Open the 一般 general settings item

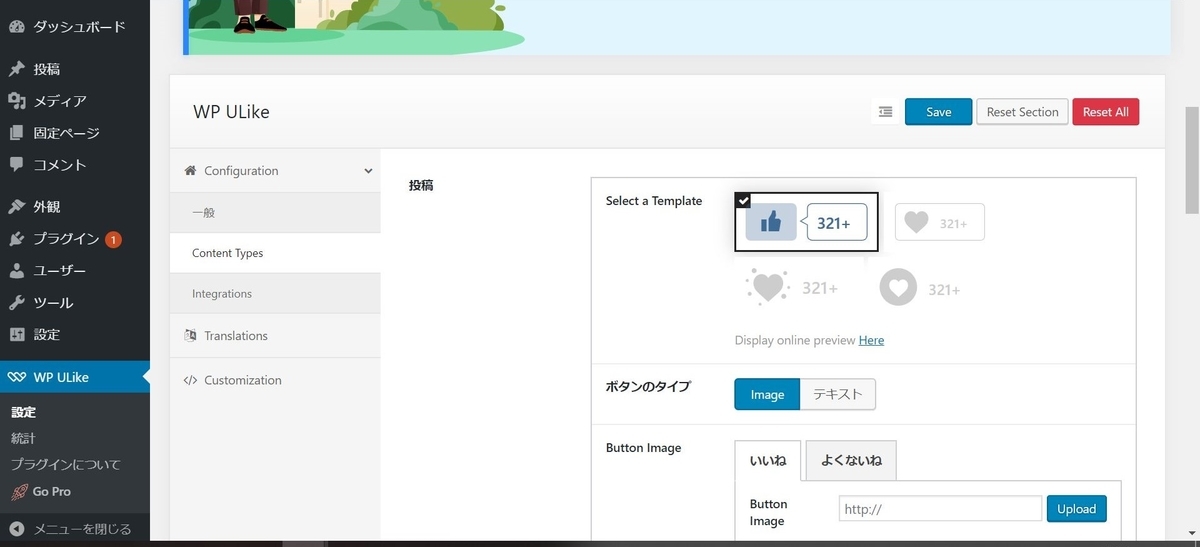(275, 213)
